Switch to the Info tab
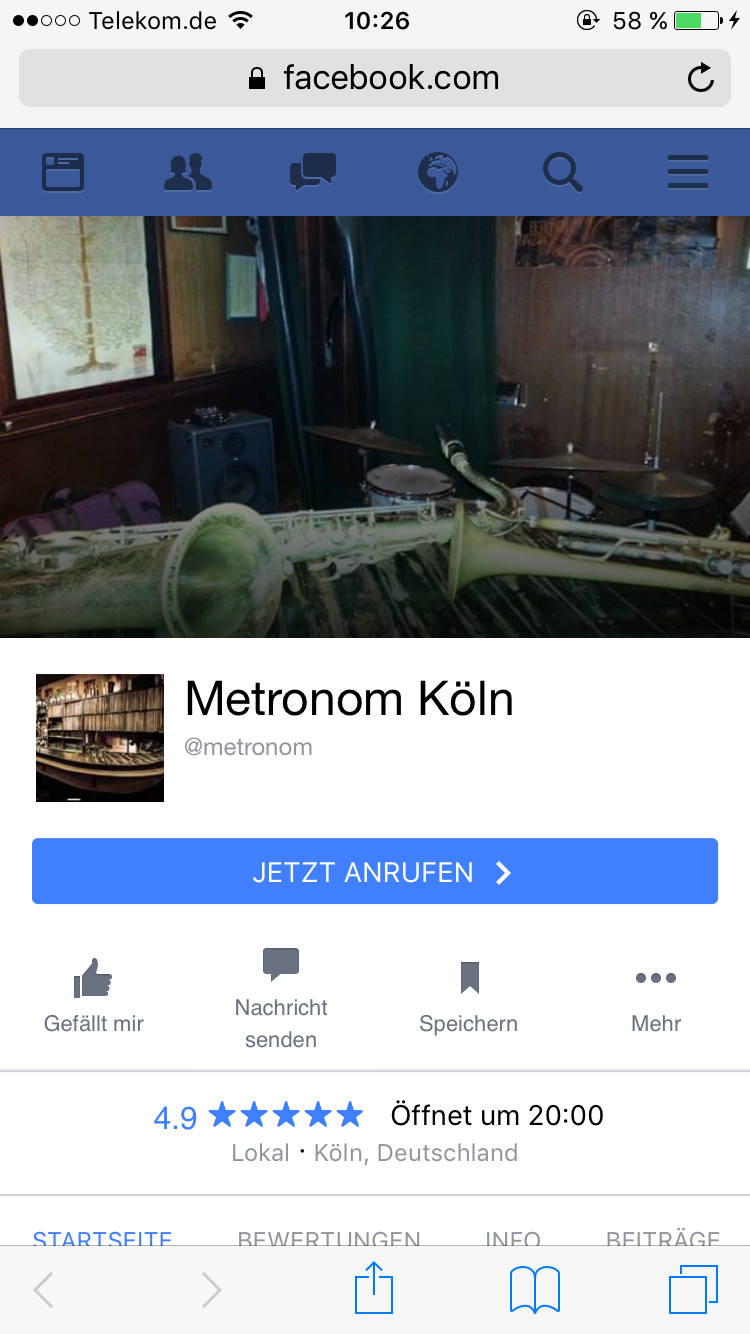750x1334 pixels. click(513, 1238)
